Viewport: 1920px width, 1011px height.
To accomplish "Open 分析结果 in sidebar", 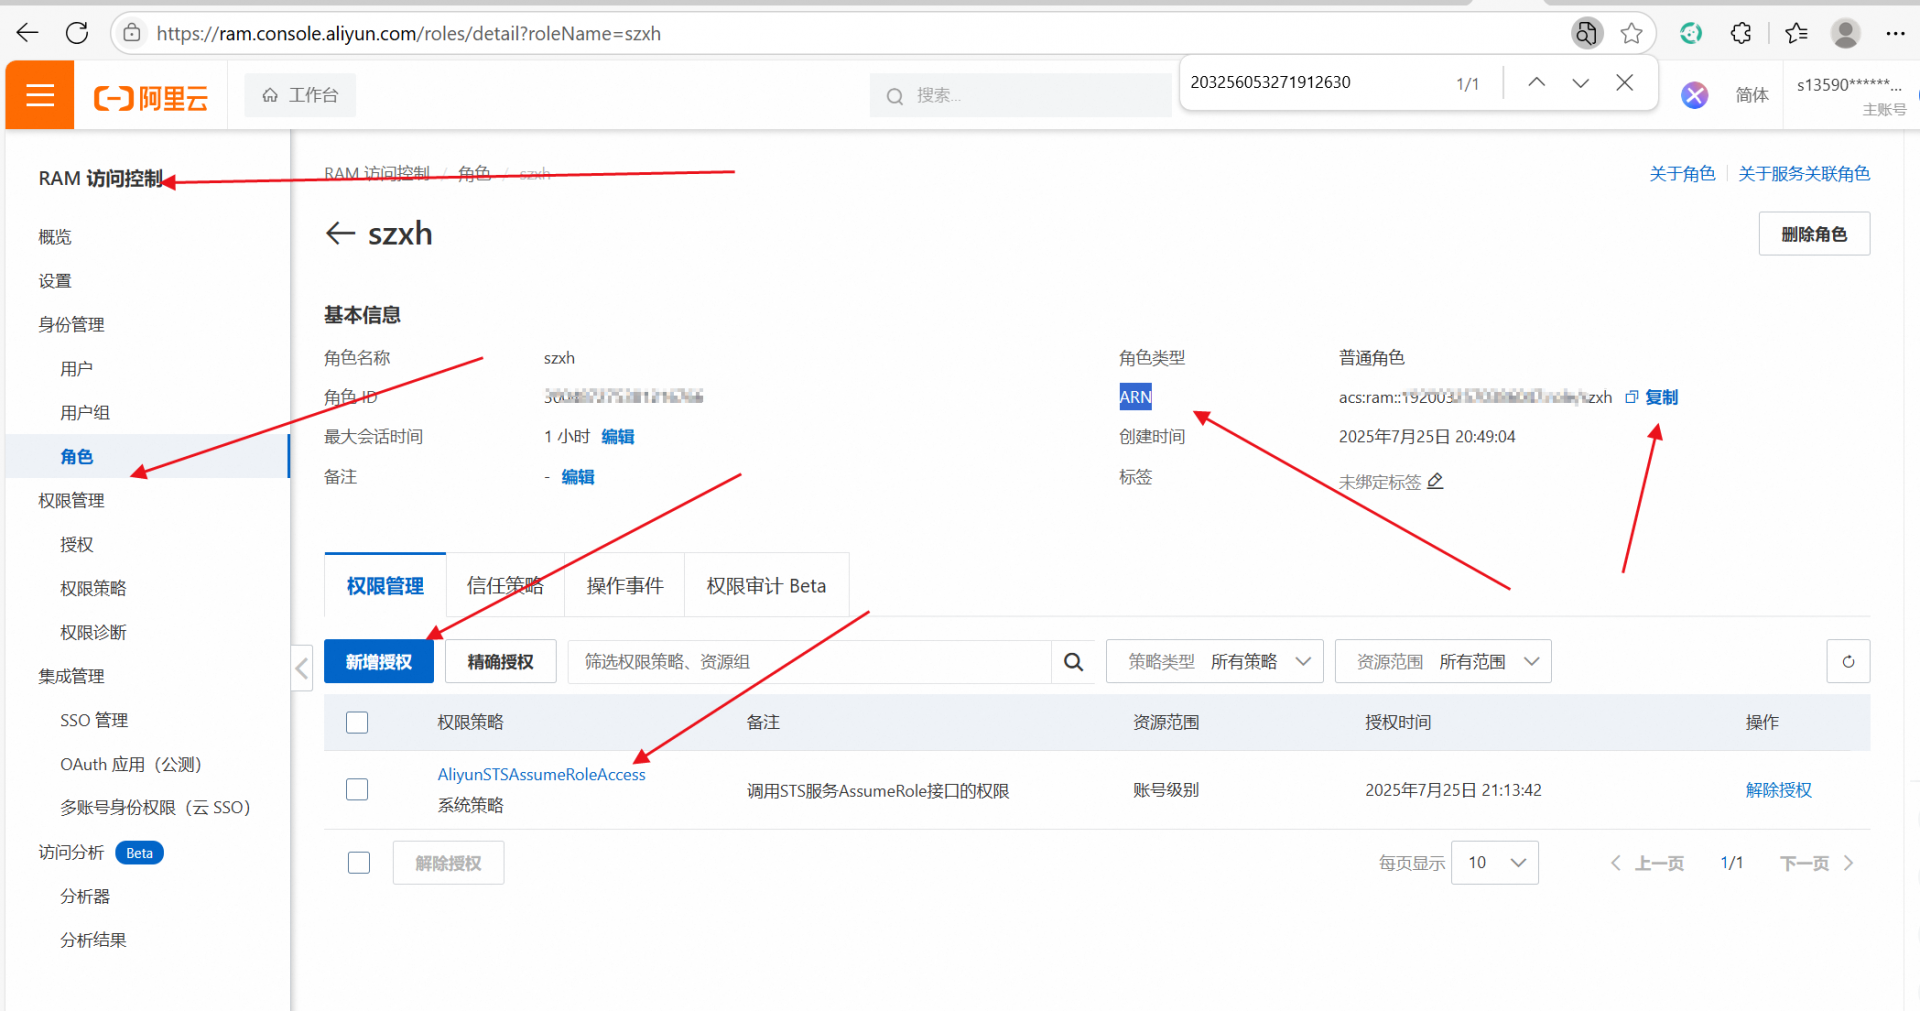I will coord(93,940).
